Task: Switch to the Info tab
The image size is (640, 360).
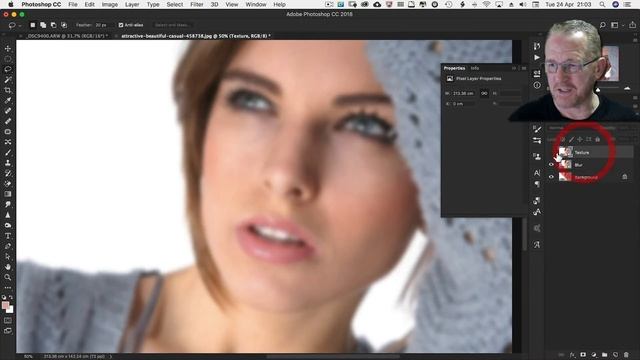Action: click(474, 68)
